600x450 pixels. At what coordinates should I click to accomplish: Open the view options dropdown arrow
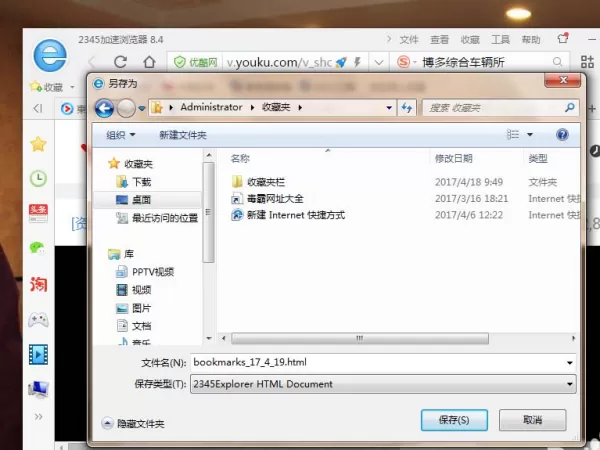pyautogui.click(x=530, y=135)
